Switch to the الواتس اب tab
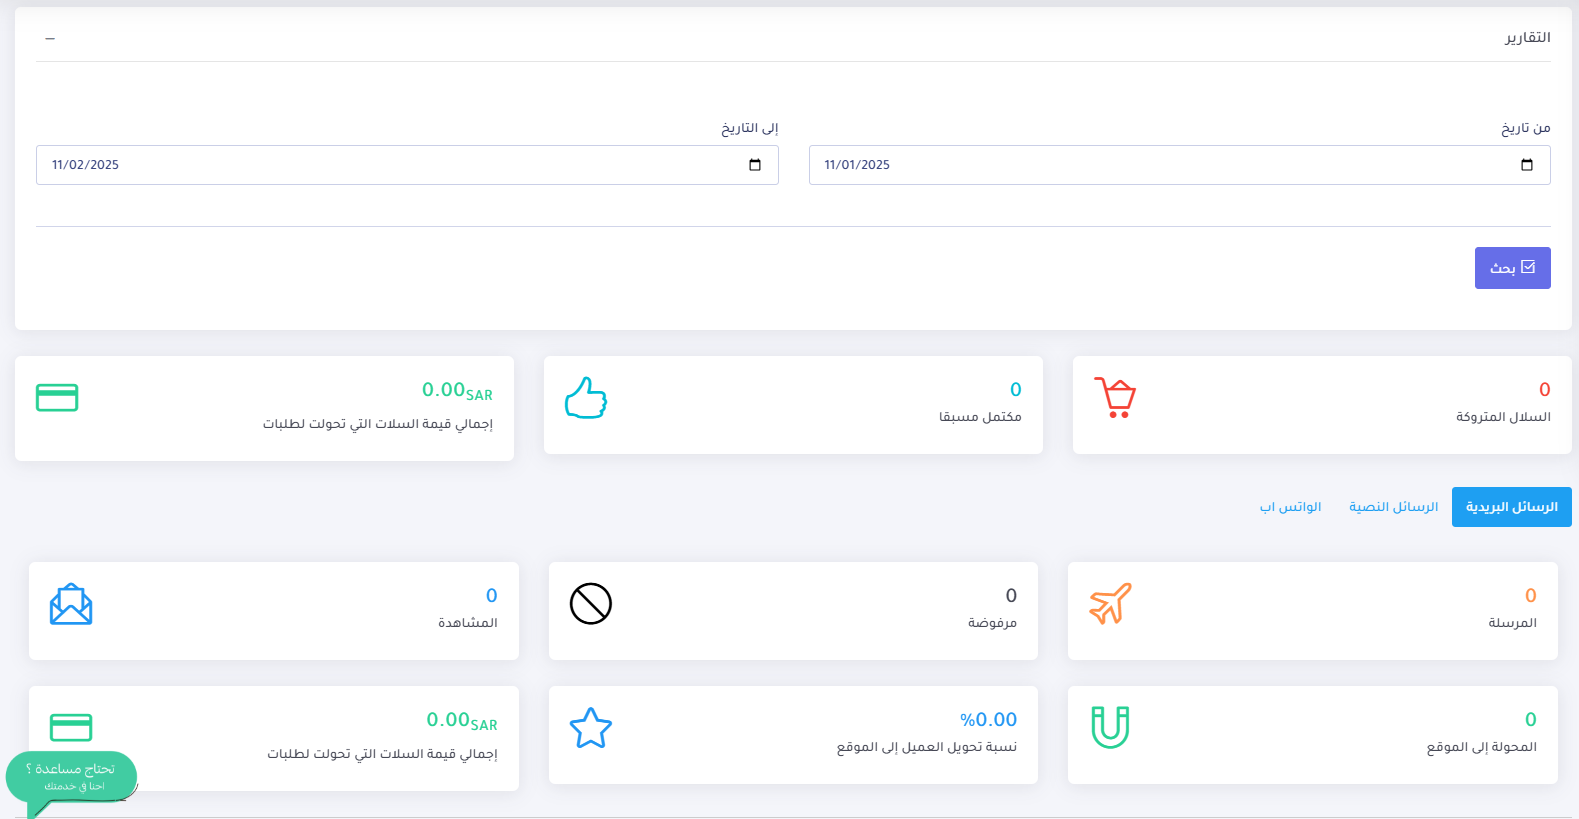1579x819 pixels. pos(1290,507)
